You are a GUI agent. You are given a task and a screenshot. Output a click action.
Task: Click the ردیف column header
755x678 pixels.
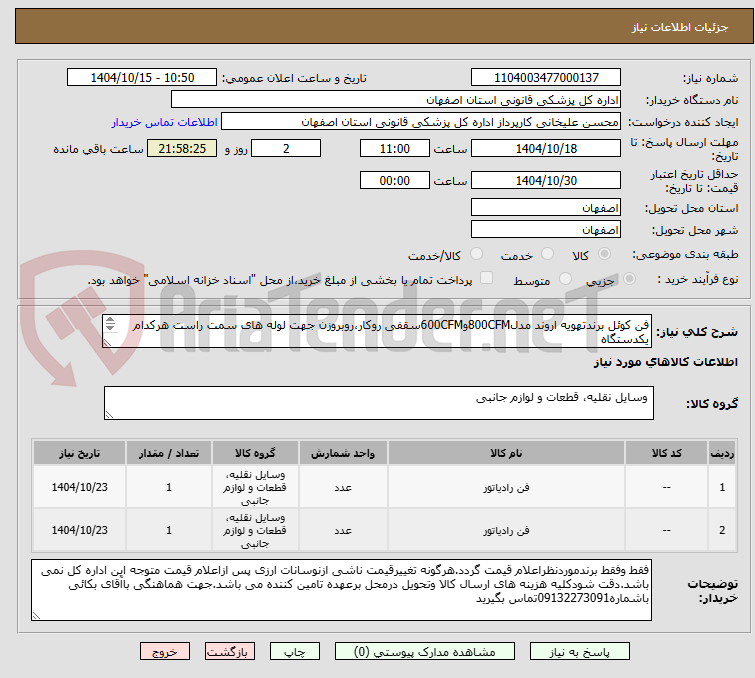722,453
